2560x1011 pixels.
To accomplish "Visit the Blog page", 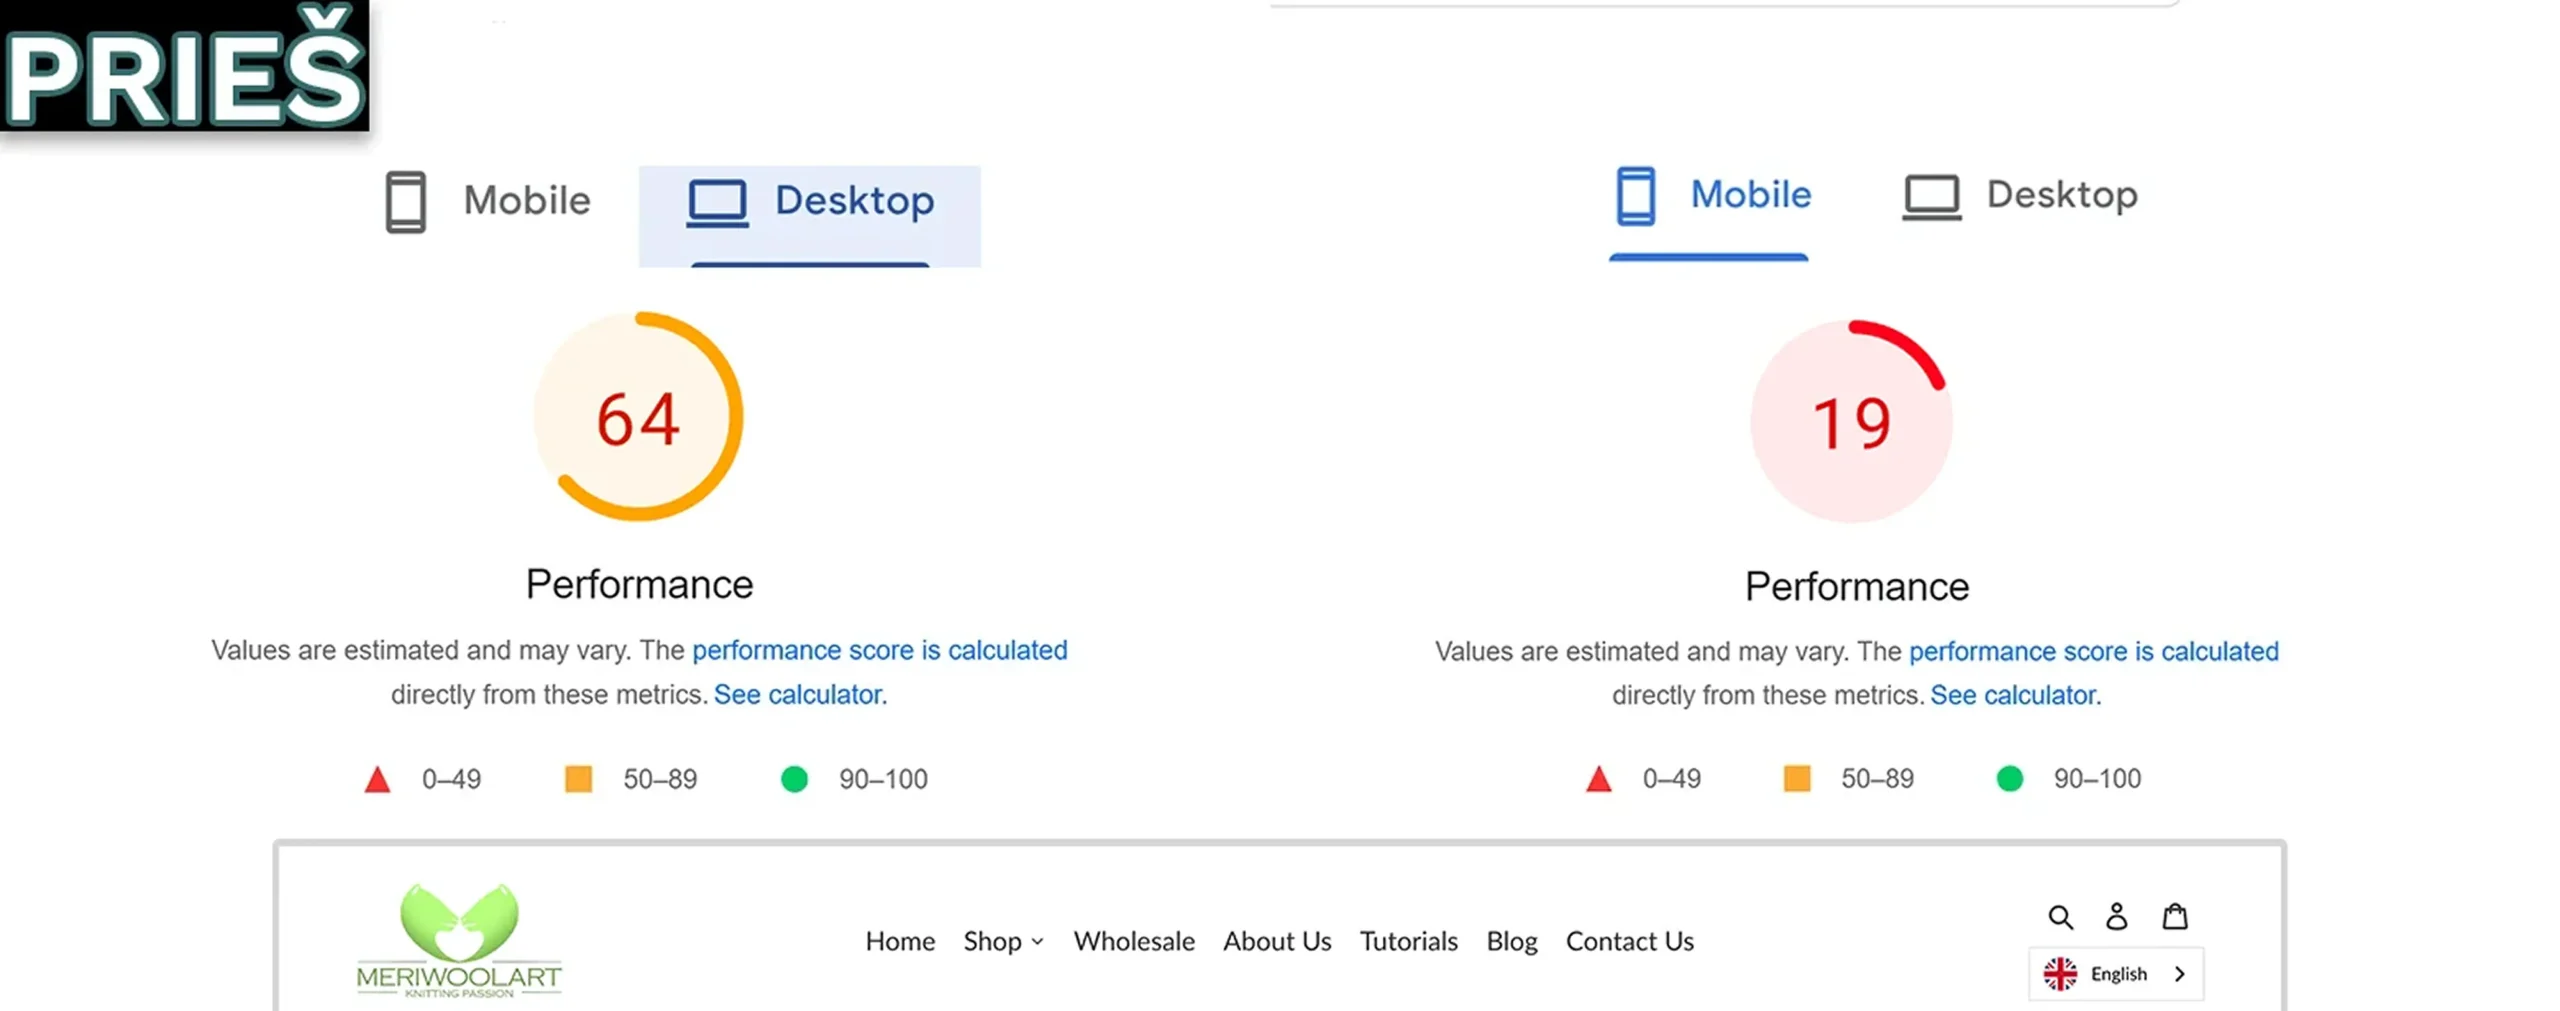I will pos(1511,941).
